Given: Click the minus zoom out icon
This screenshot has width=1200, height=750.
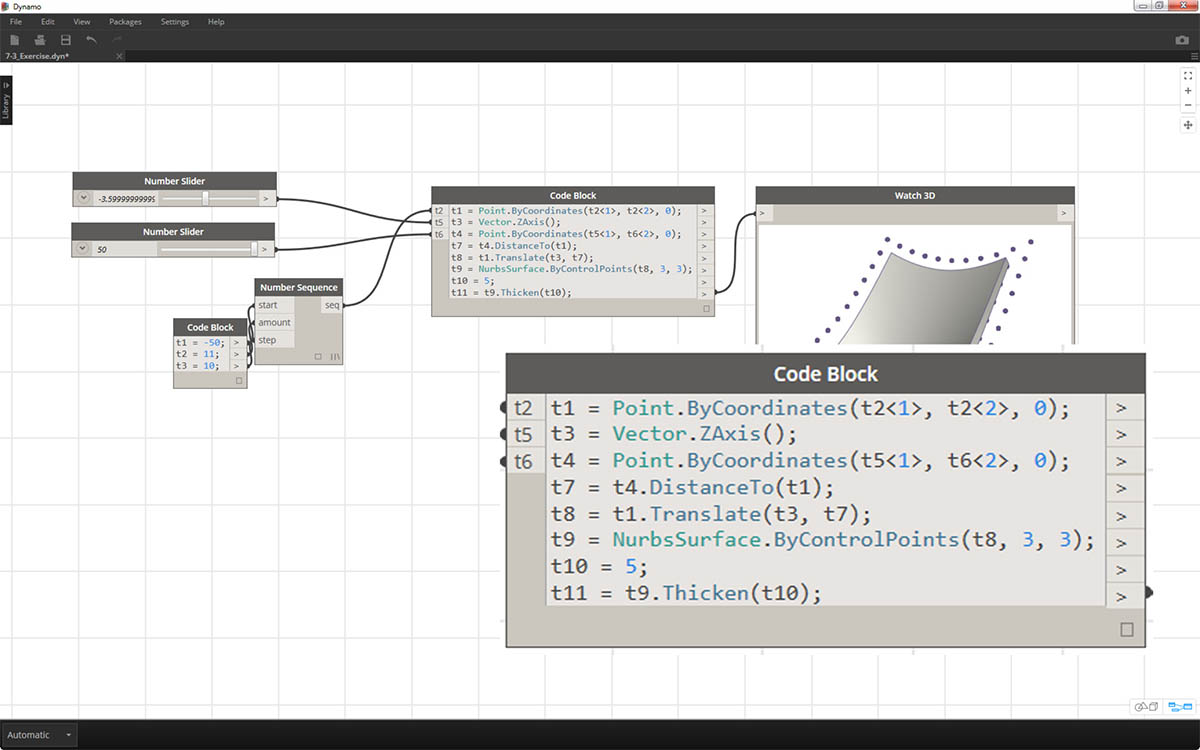Looking at the screenshot, I should [x=1188, y=105].
